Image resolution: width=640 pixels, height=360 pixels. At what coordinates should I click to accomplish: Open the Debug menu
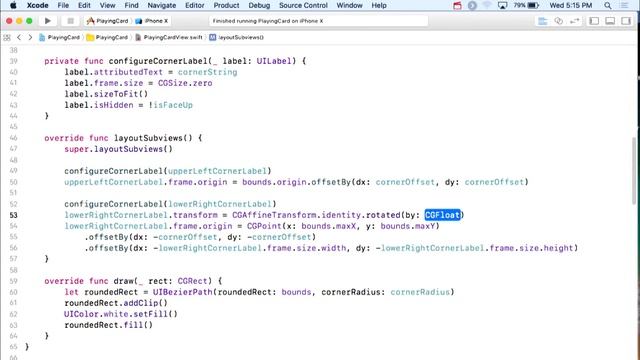tap(259, 5)
